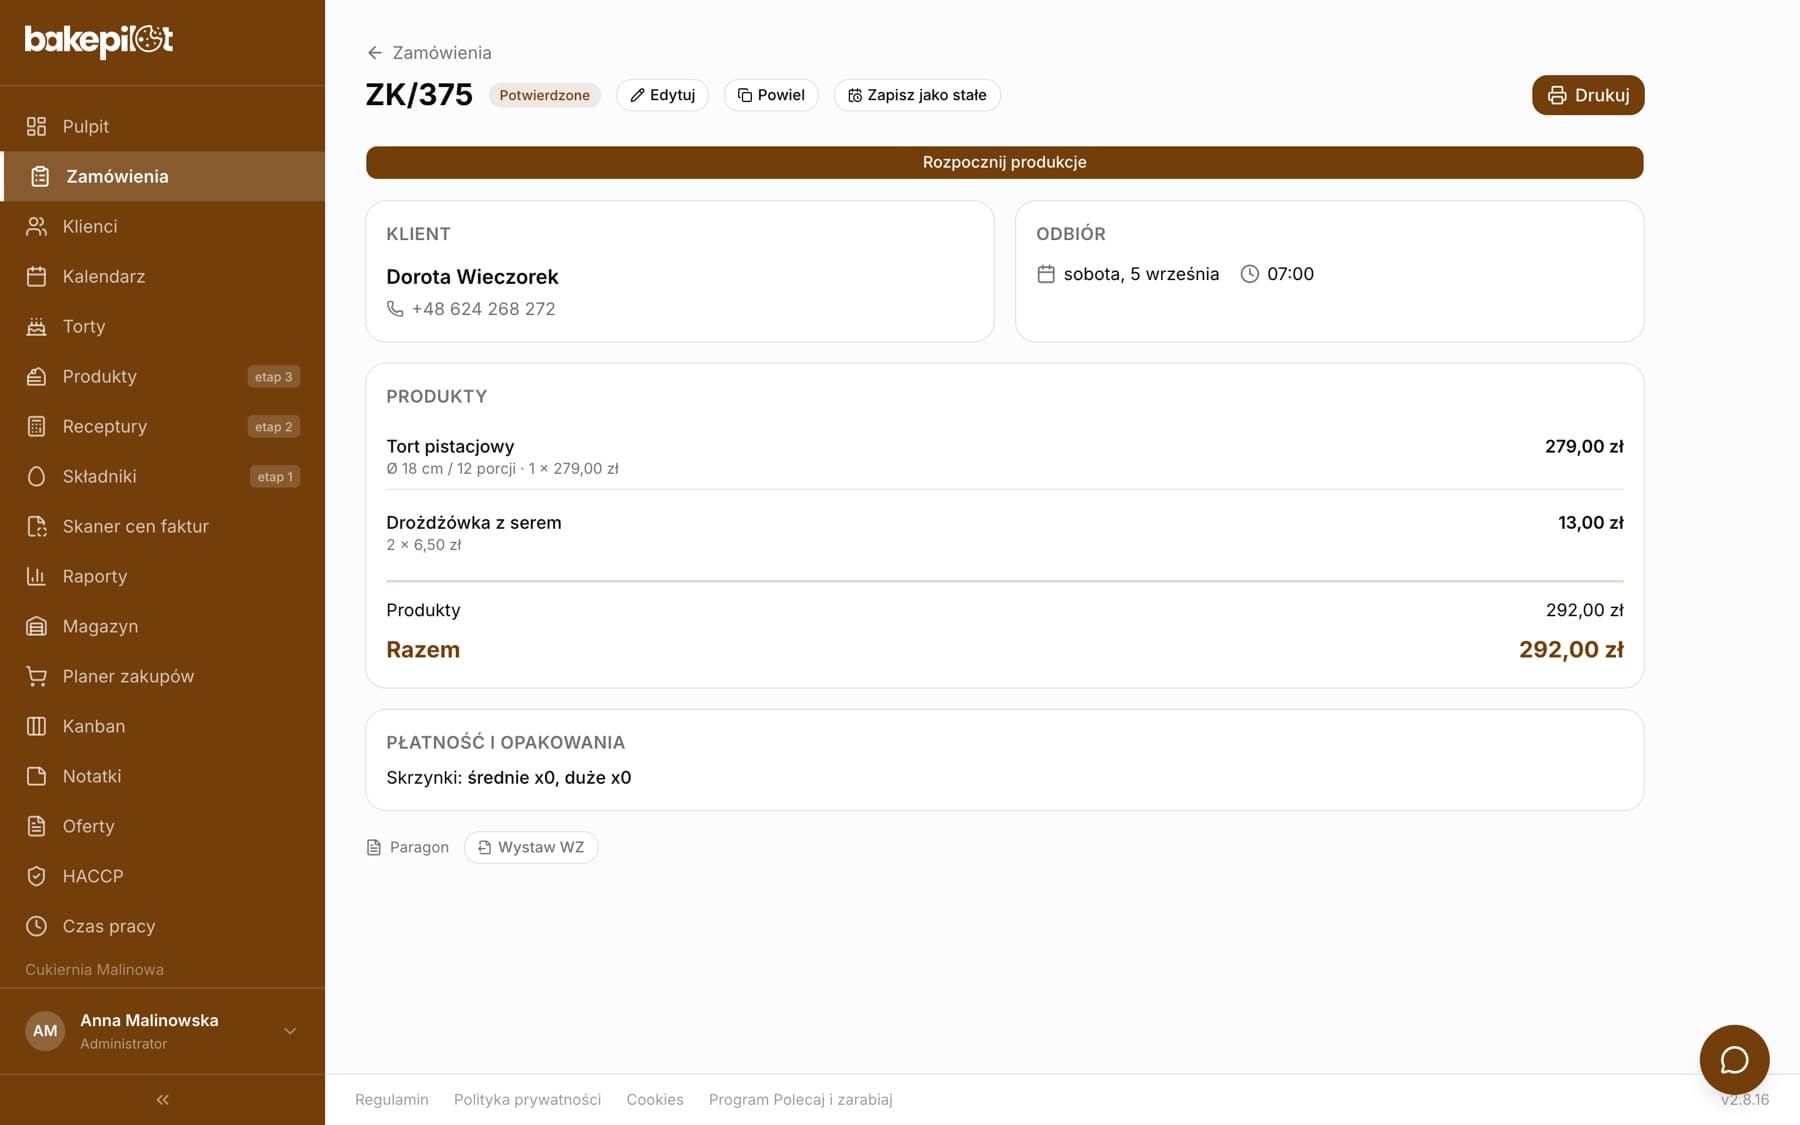This screenshot has height=1125, width=1800.
Task: Open the Receptury menu item
Action: tap(162, 426)
